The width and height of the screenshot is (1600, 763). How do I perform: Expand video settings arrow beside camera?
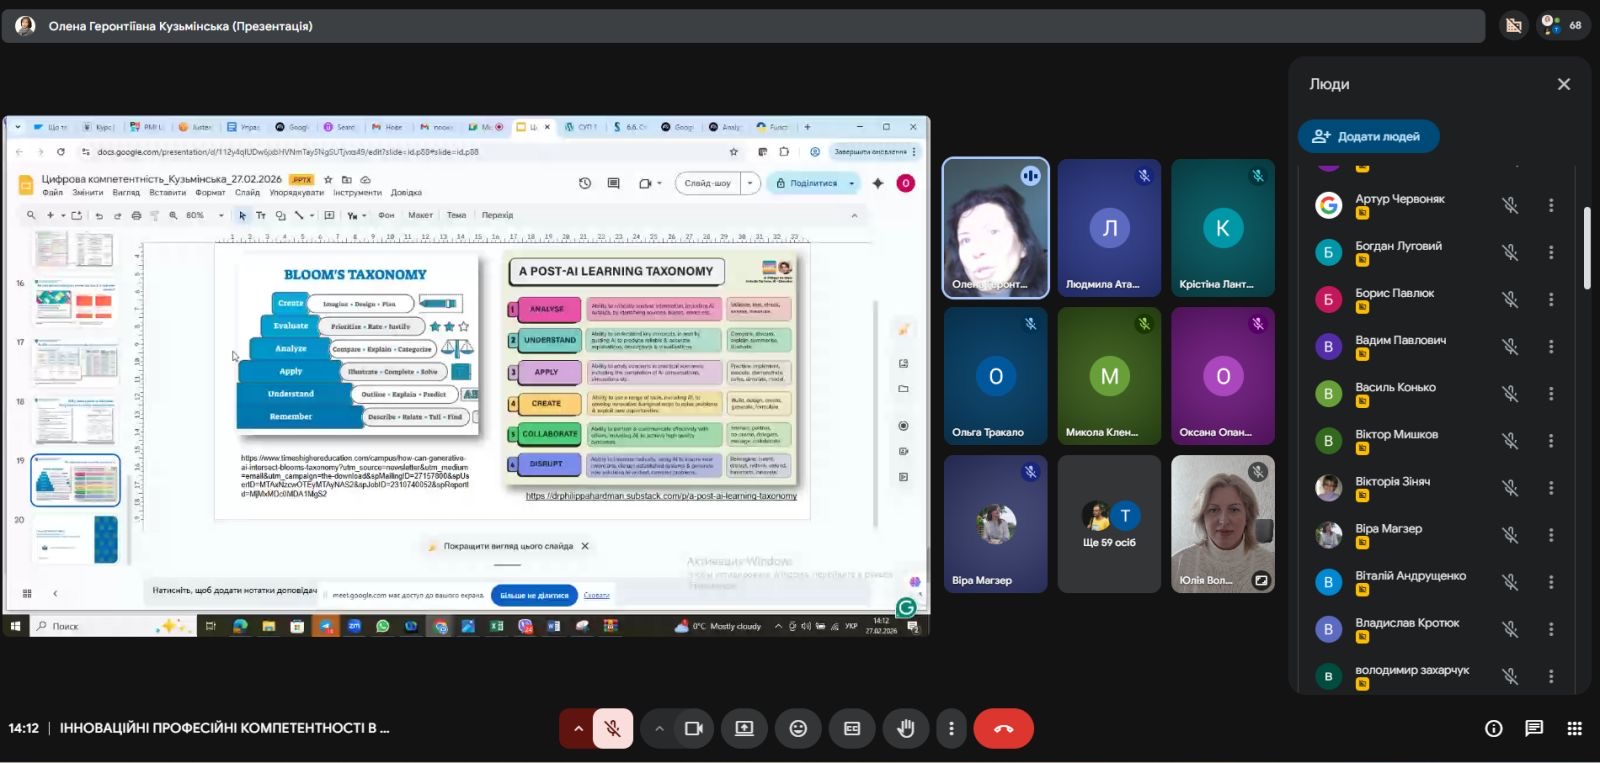(x=659, y=729)
